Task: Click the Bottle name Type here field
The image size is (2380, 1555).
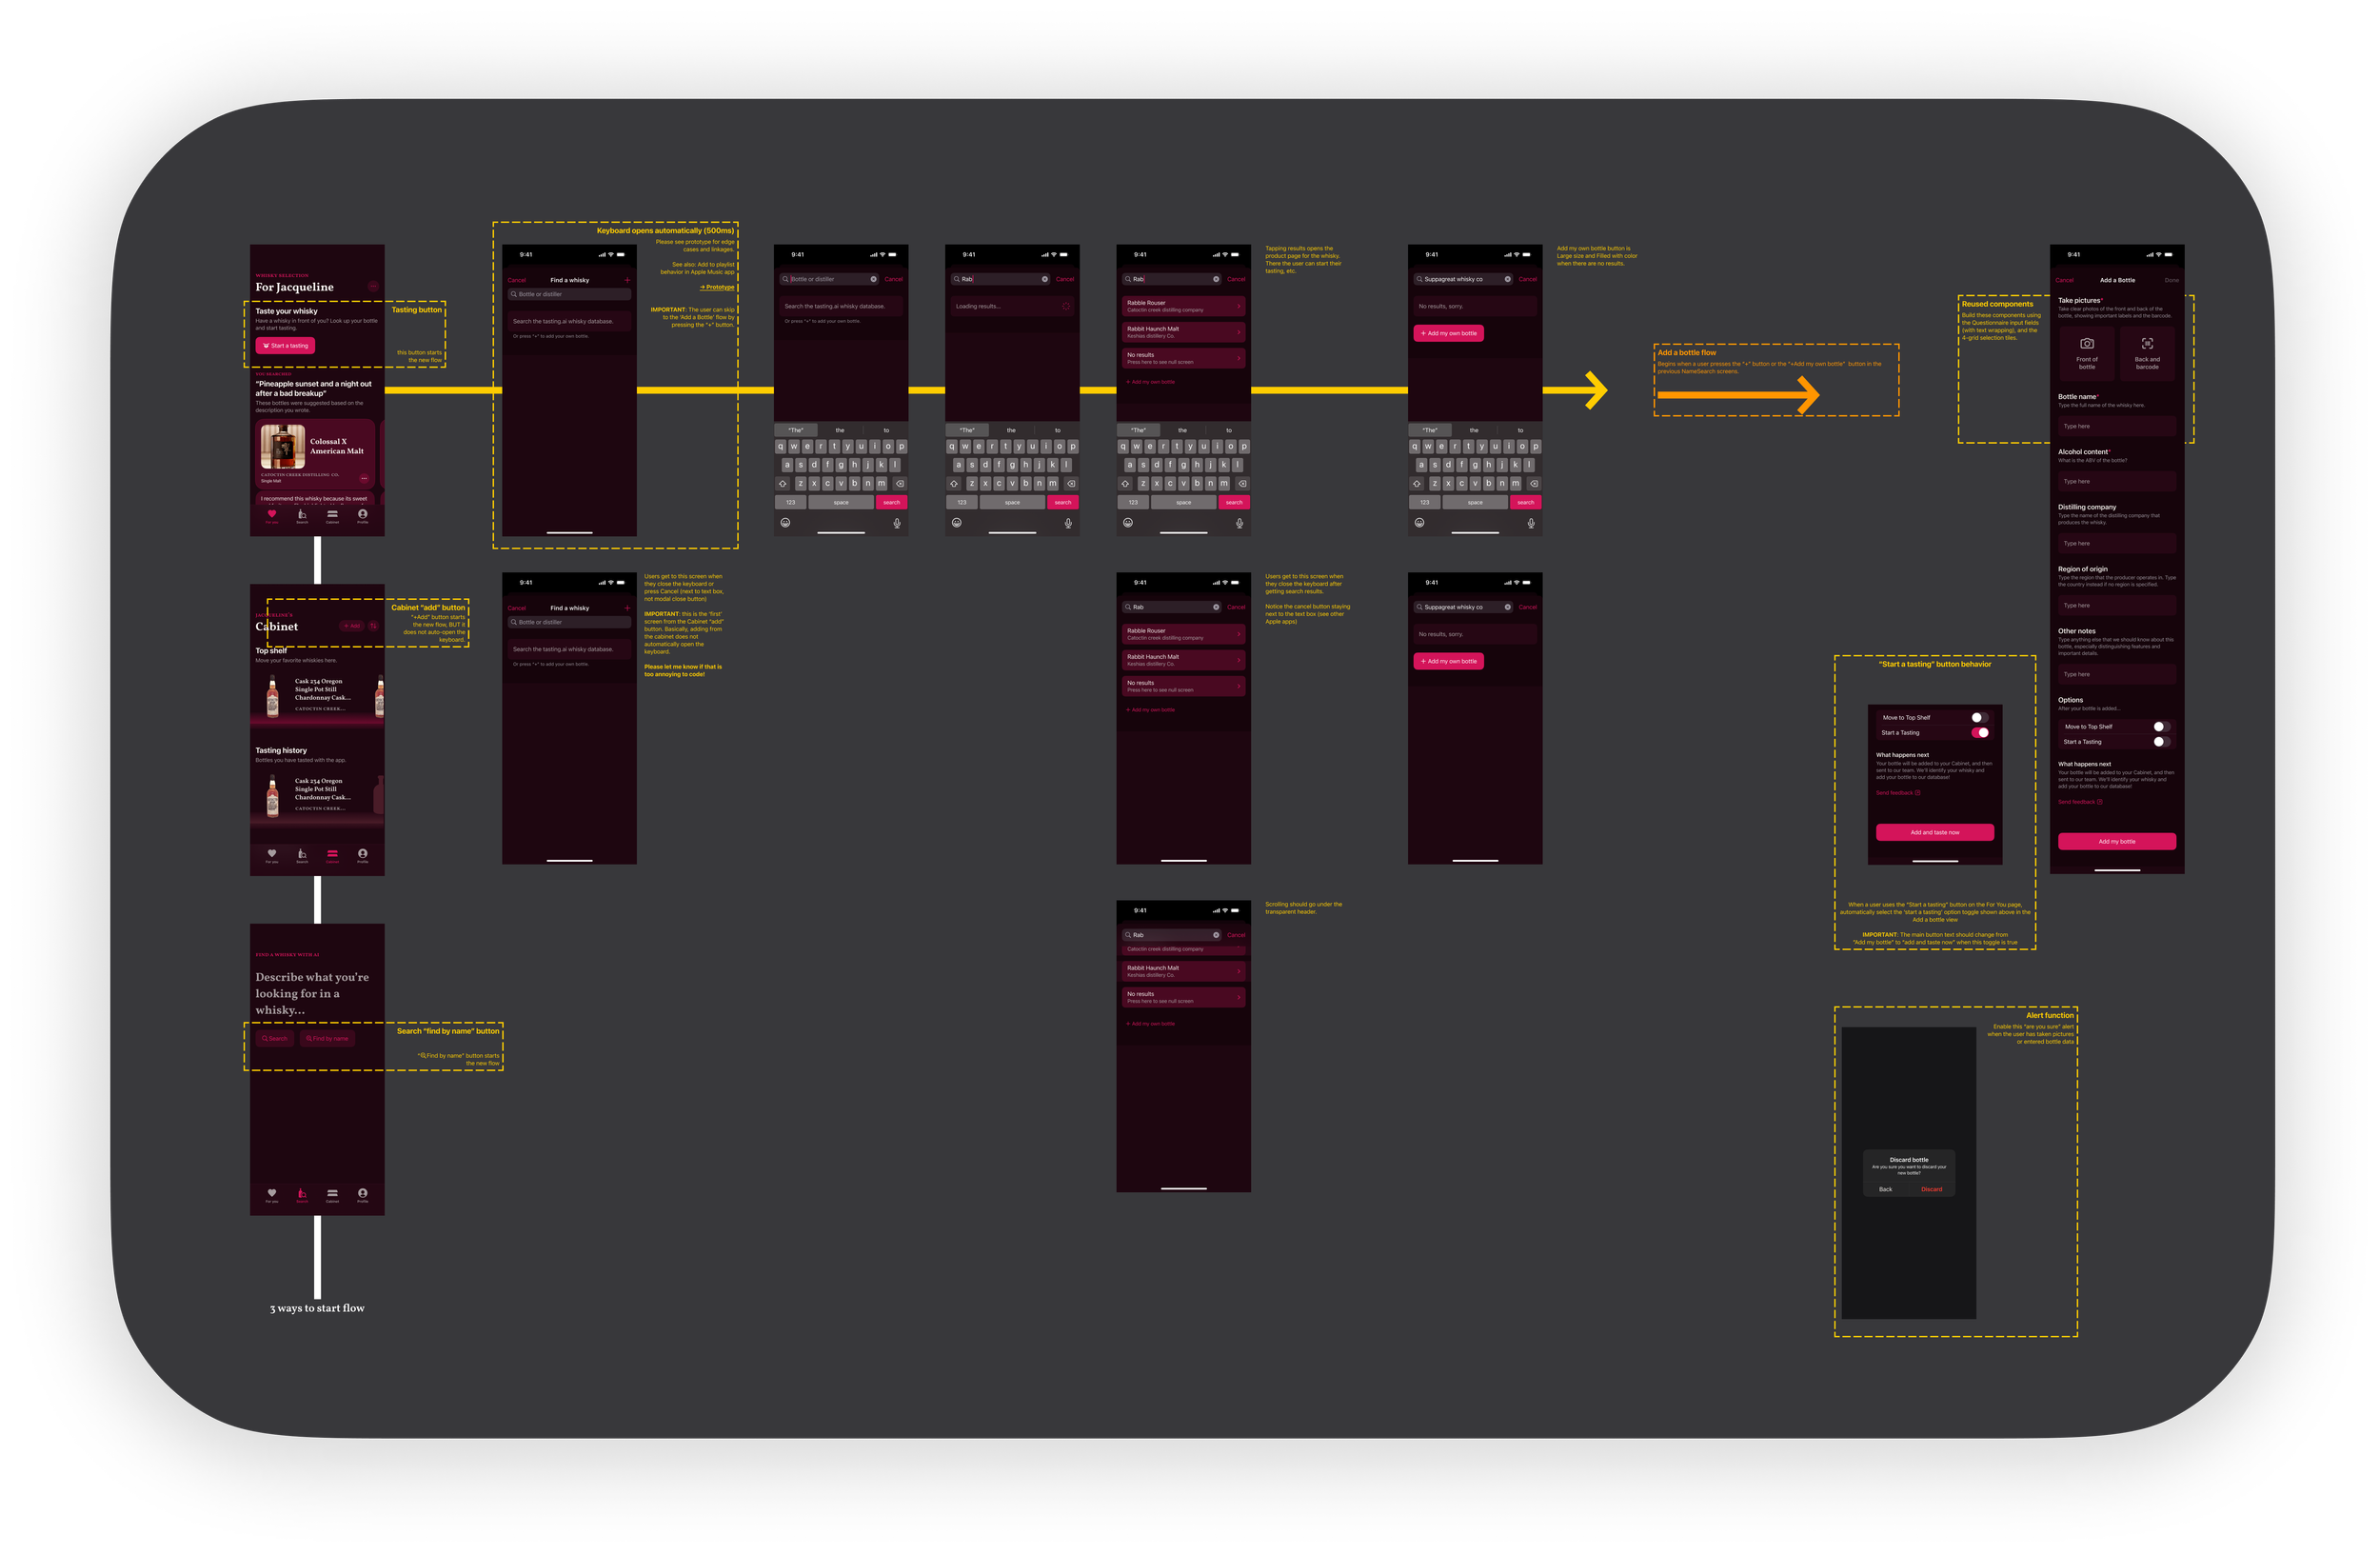Action: [x=2116, y=426]
